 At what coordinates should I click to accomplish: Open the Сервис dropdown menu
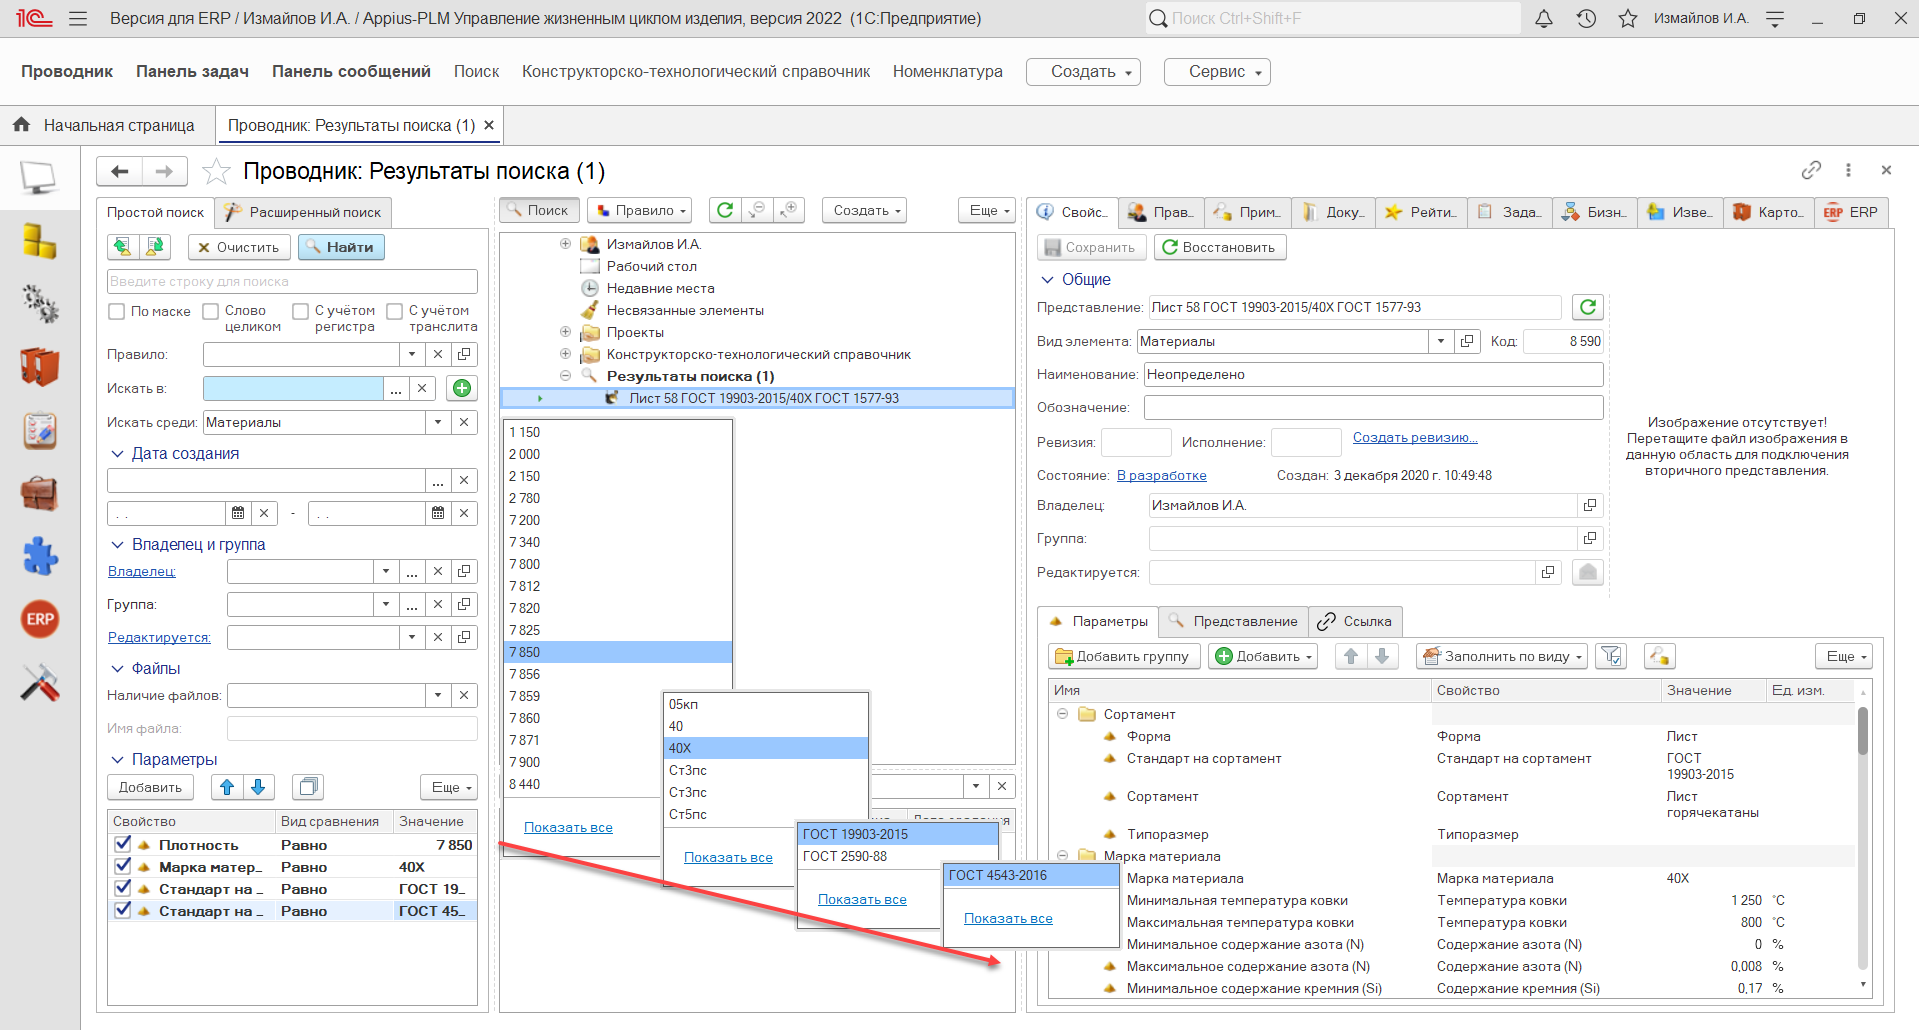(x=1217, y=72)
